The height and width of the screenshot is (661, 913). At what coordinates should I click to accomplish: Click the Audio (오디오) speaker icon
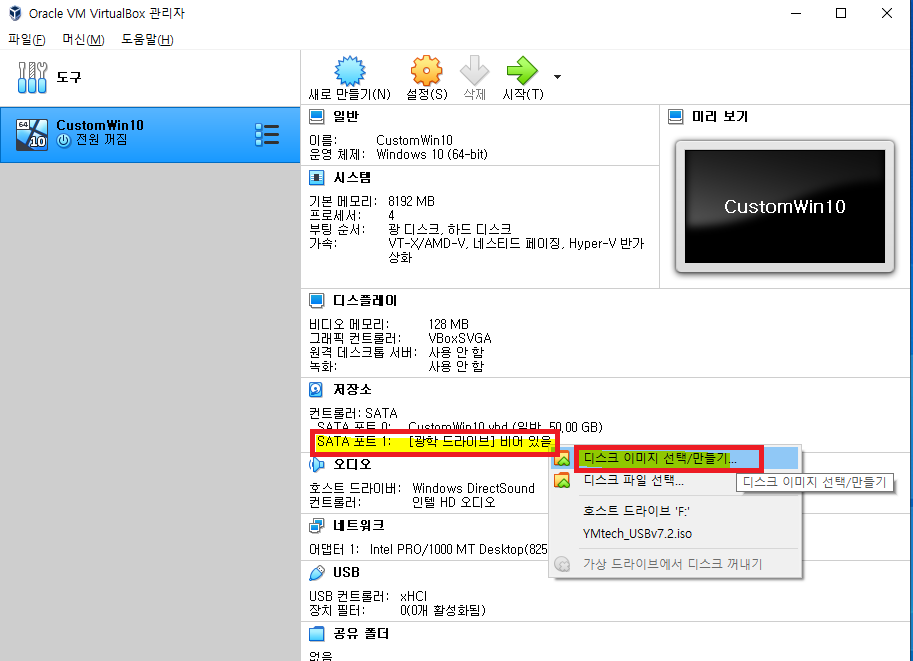[316, 464]
